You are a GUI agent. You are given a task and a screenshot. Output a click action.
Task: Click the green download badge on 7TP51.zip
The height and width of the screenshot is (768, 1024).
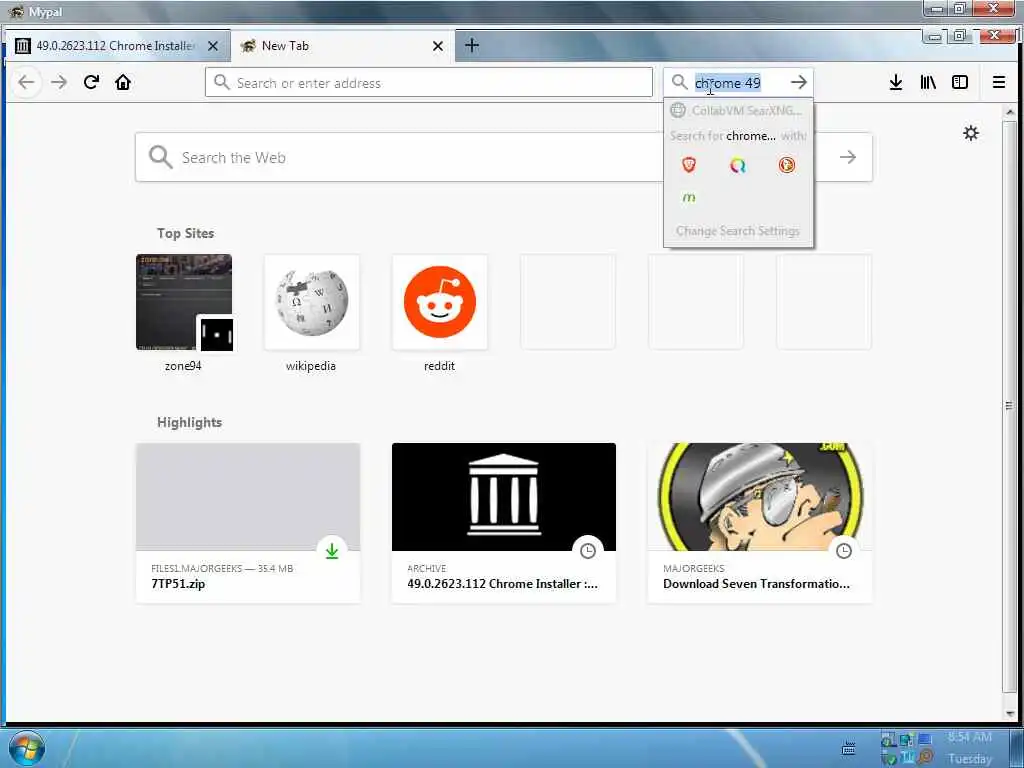(332, 551)
